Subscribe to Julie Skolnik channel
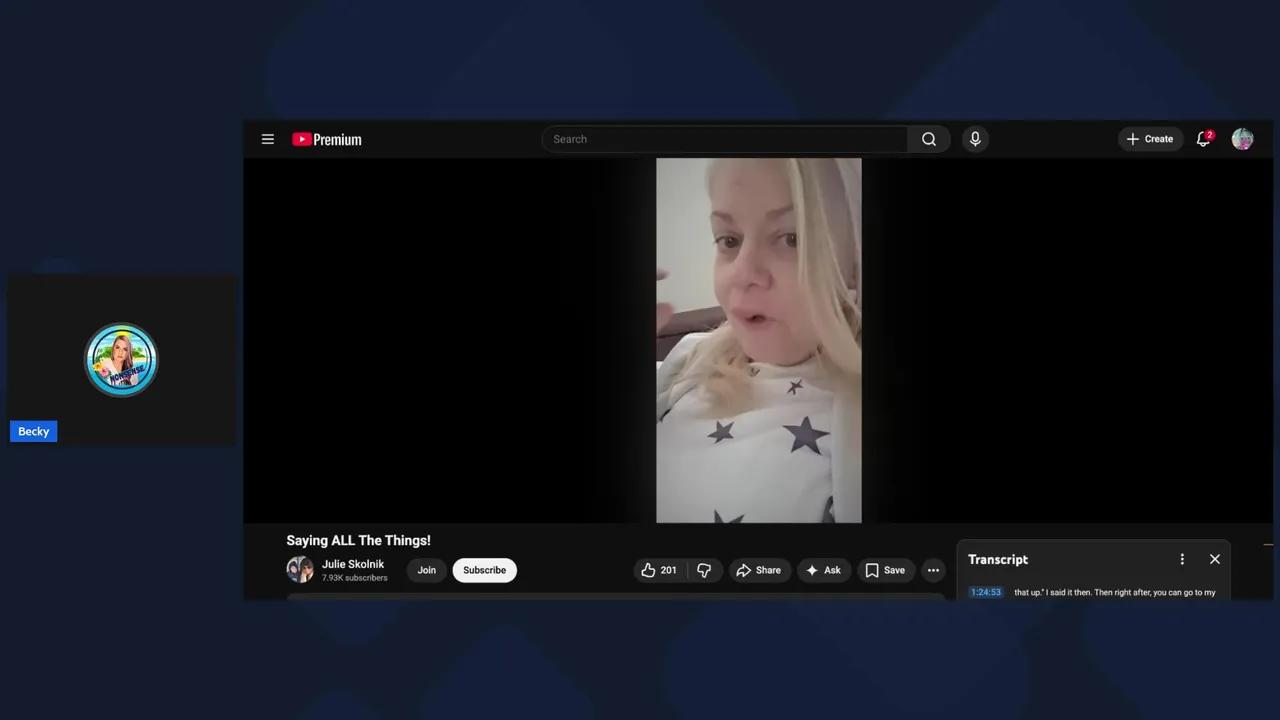The image size is (1280, 720). point(484,570)
